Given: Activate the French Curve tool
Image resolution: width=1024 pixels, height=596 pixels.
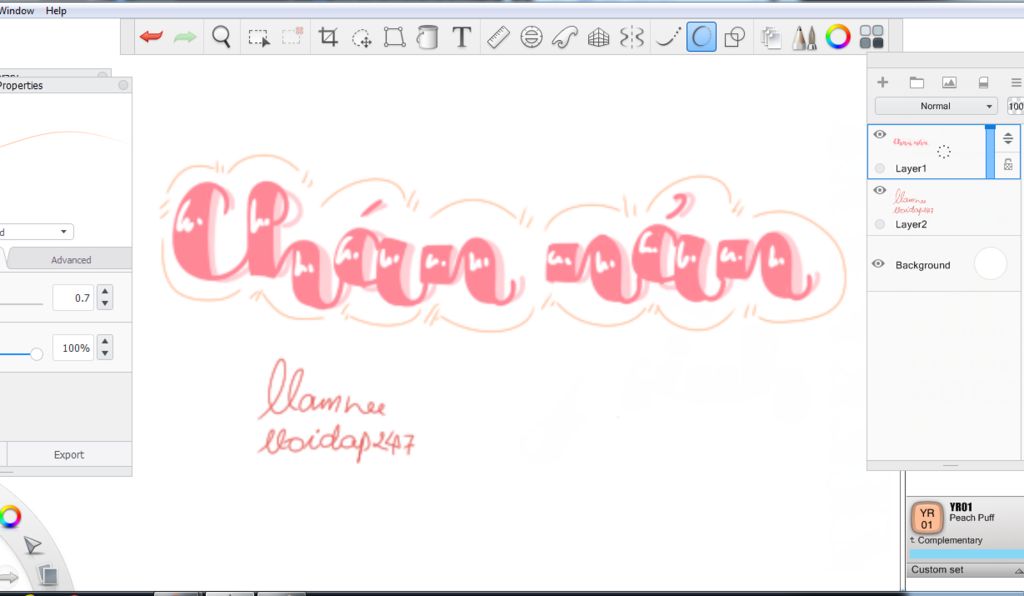Looking at the screenshot, I should pyautogui.click(x=565, y=37).
